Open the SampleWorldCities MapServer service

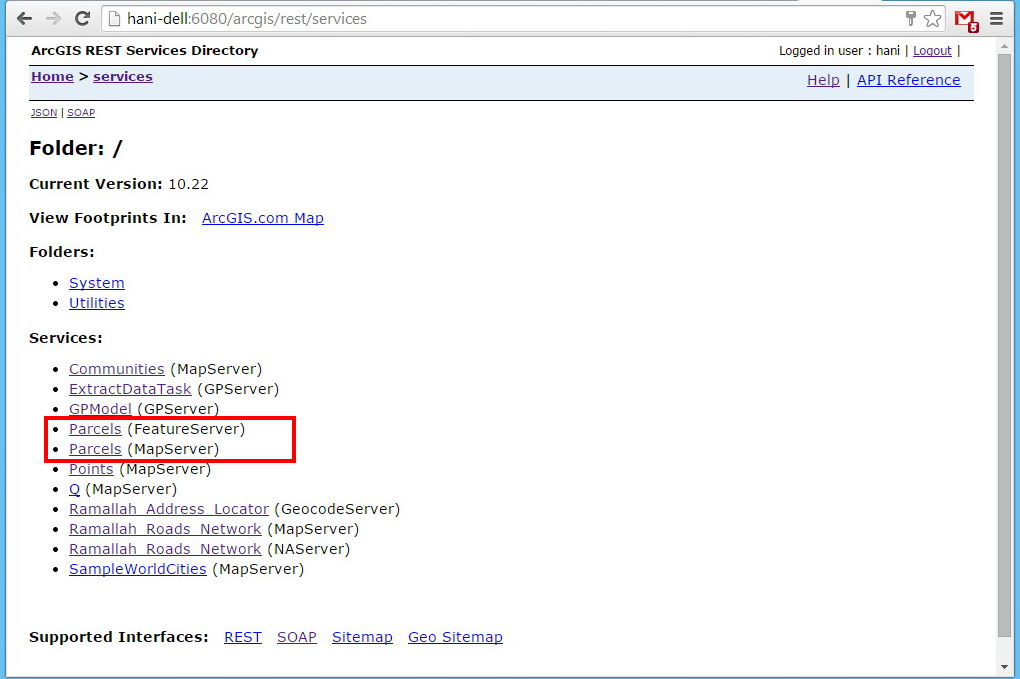(x=137, y=569)
